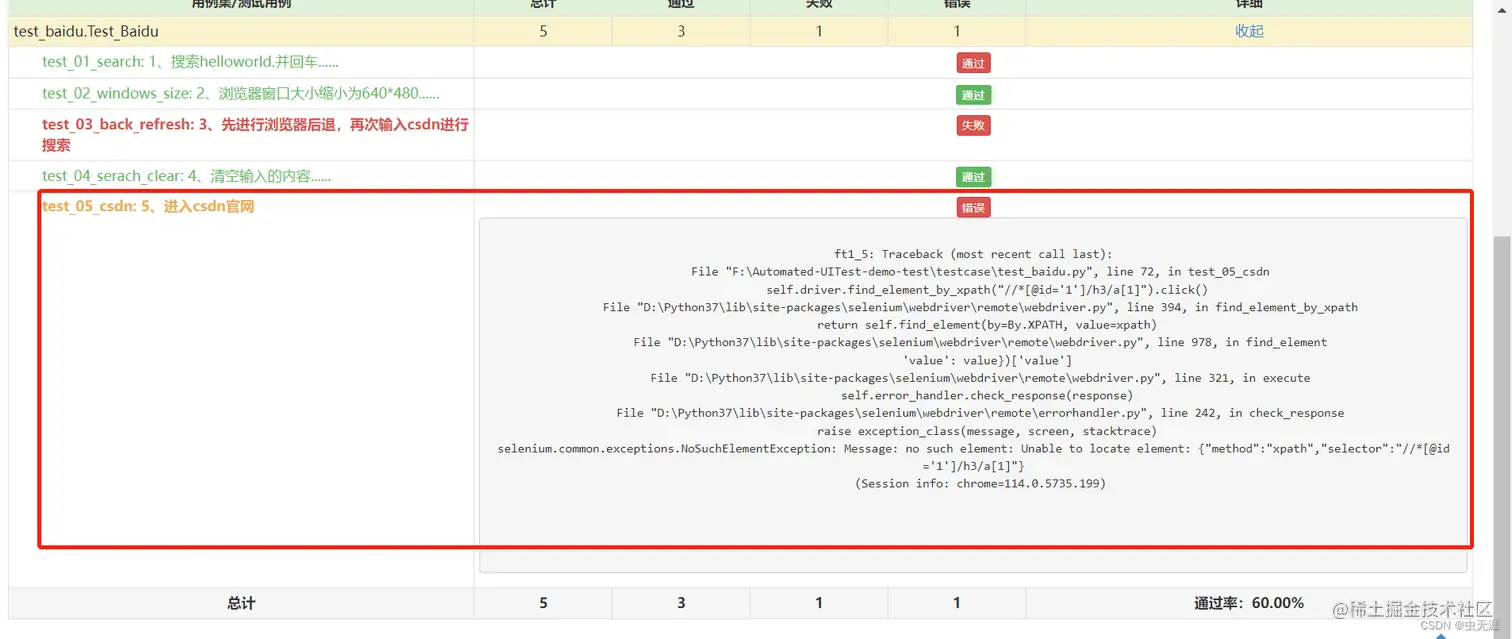Click the 'raise exception_class' traceback line
This screenshot has width=1512, height=639.
pos(987,431)
